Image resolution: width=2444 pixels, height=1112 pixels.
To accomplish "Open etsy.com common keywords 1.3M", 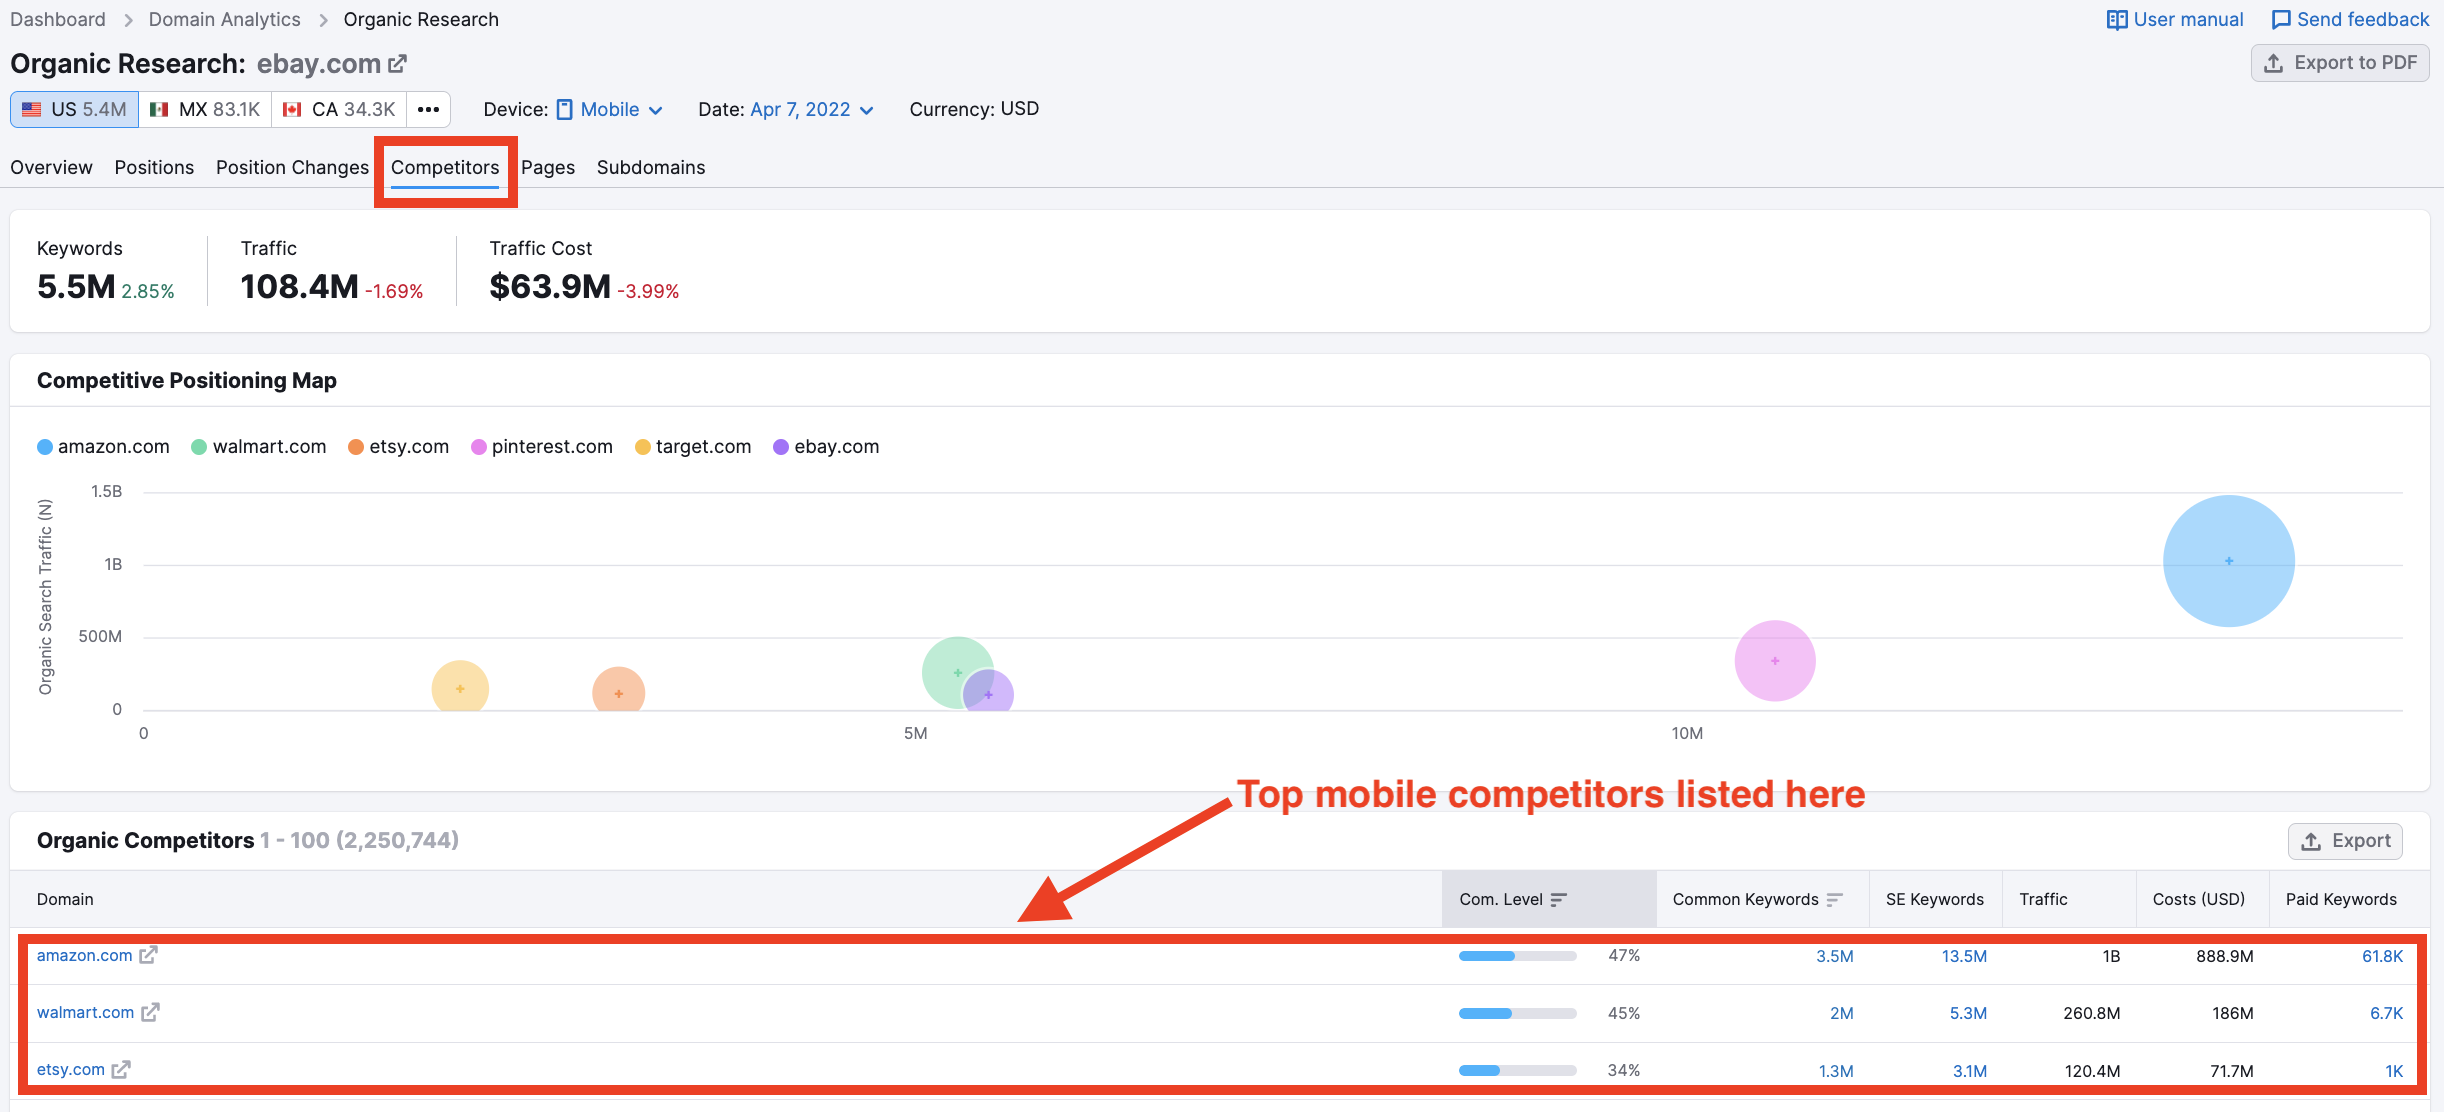I will tap(1836, 1070).
